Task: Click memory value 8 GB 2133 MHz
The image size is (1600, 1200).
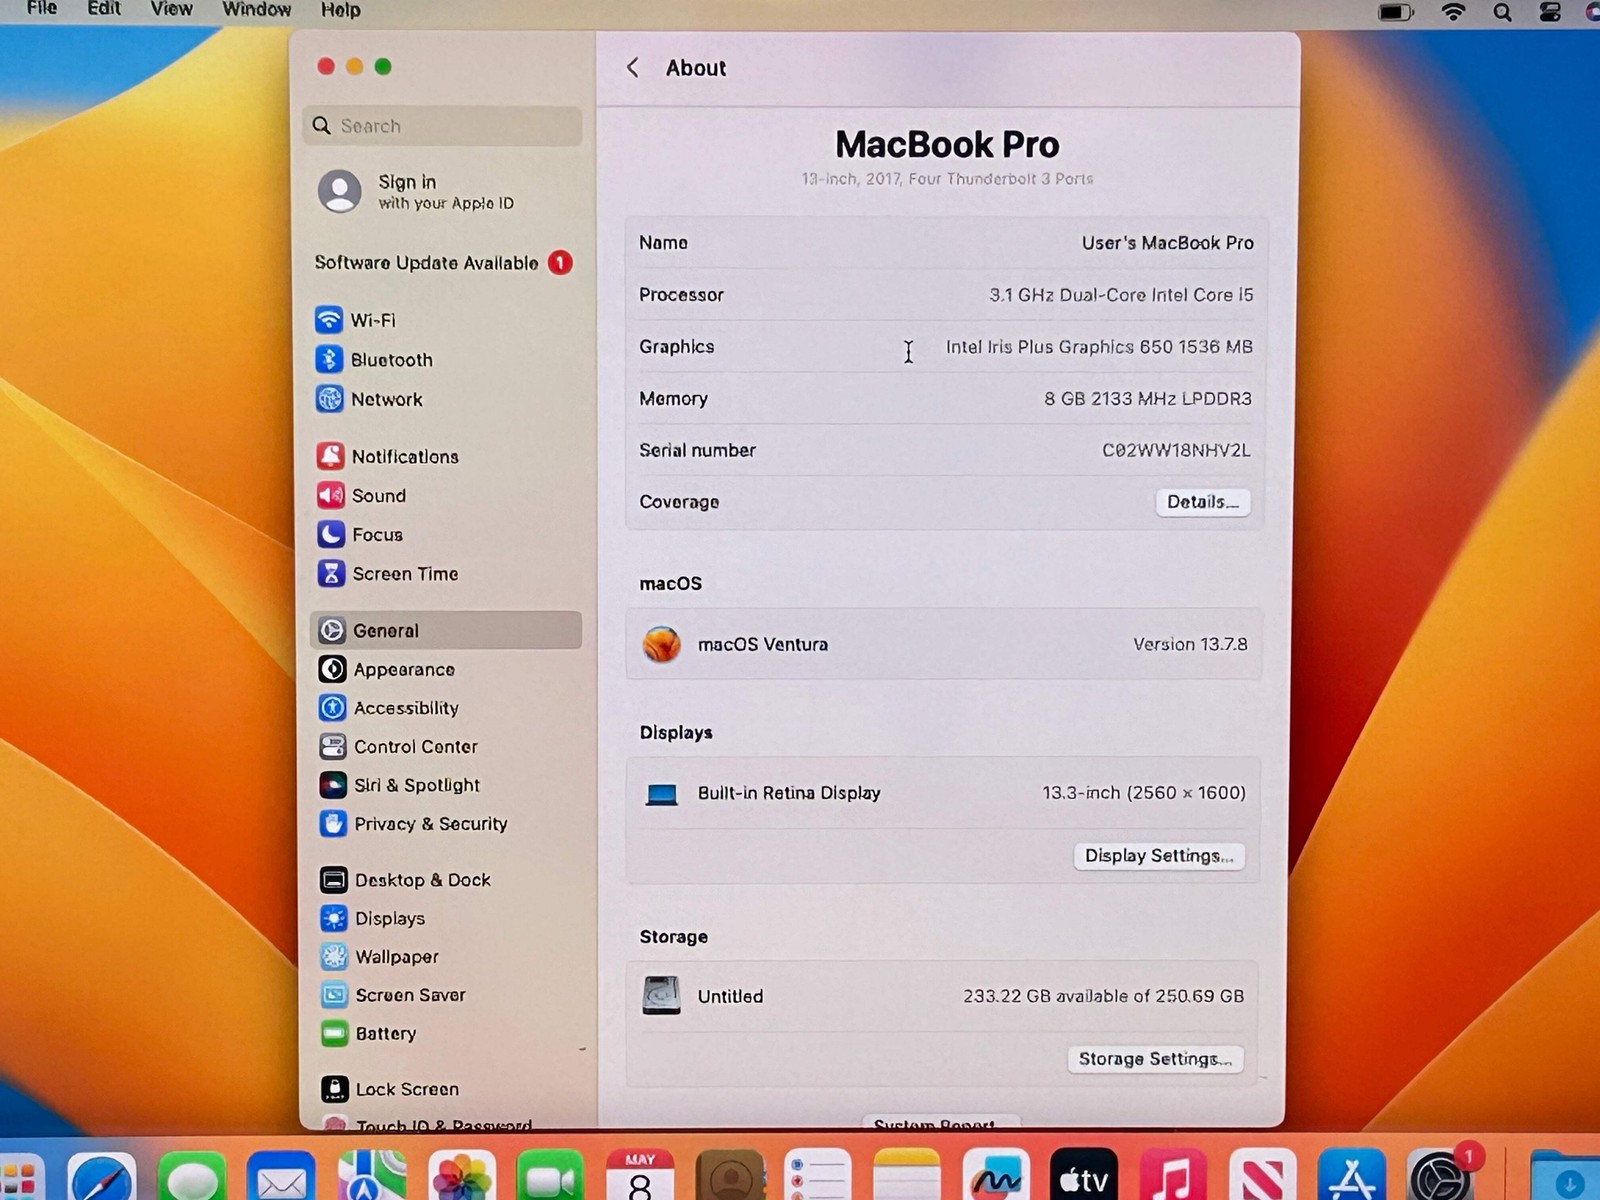Action: tap(1148, 398)
